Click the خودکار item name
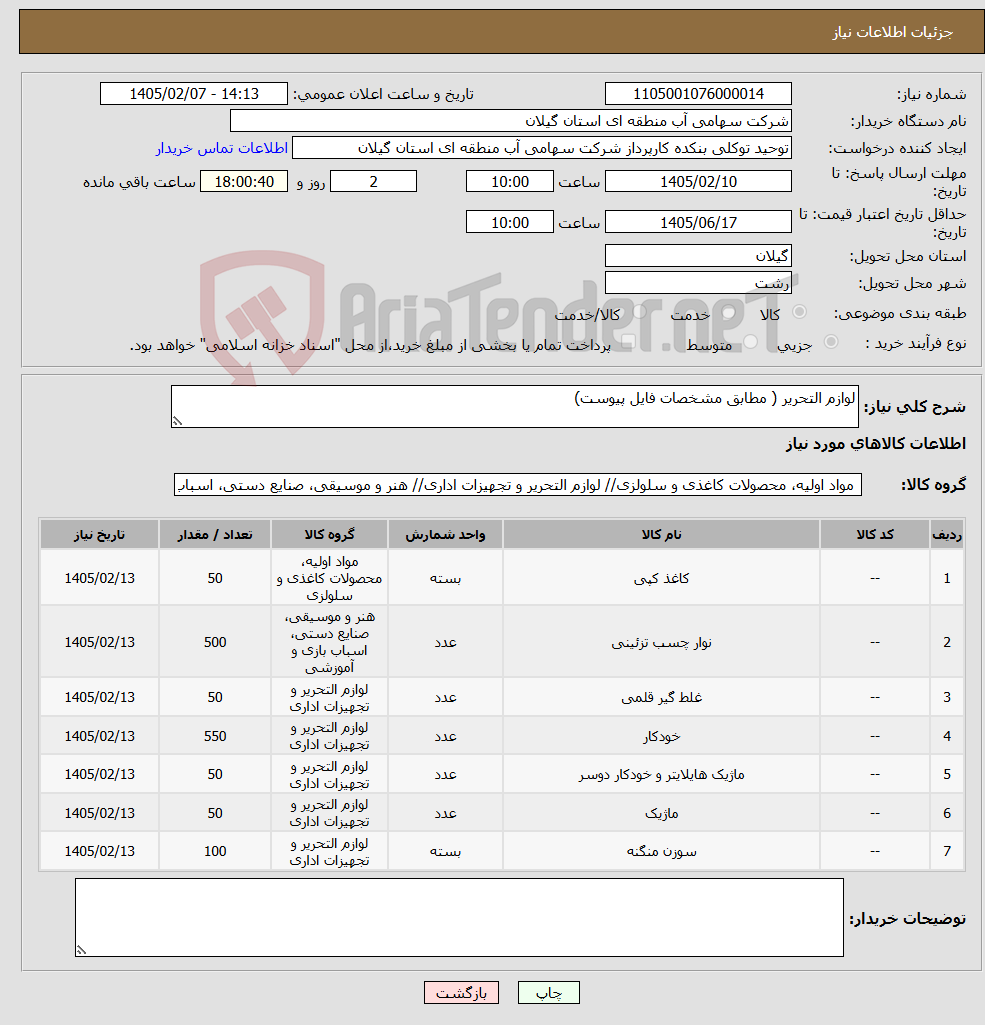 point(661,736)
